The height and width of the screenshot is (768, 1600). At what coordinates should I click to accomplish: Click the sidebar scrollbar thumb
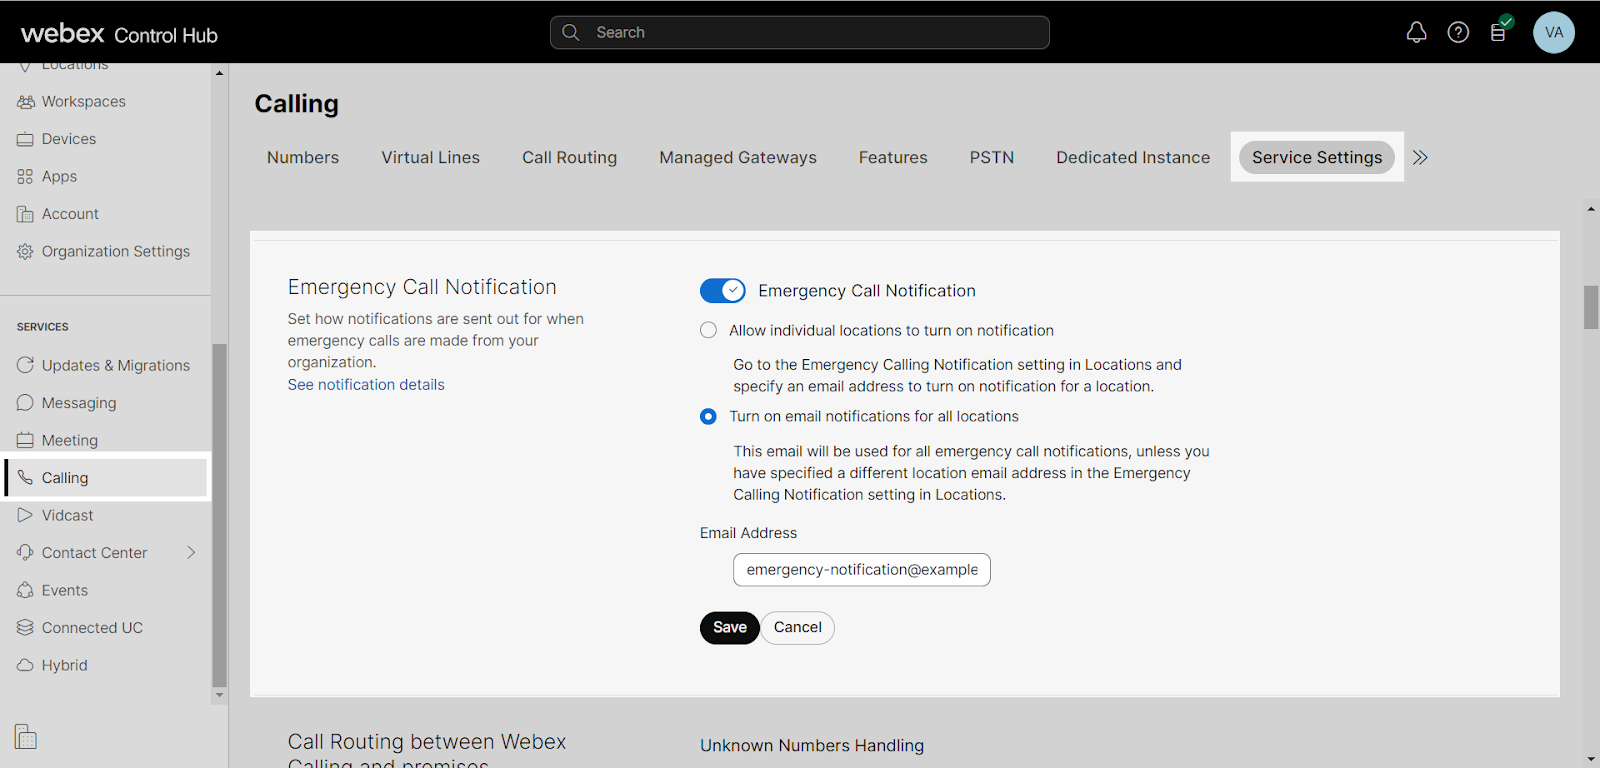click(x=219, y=515)
